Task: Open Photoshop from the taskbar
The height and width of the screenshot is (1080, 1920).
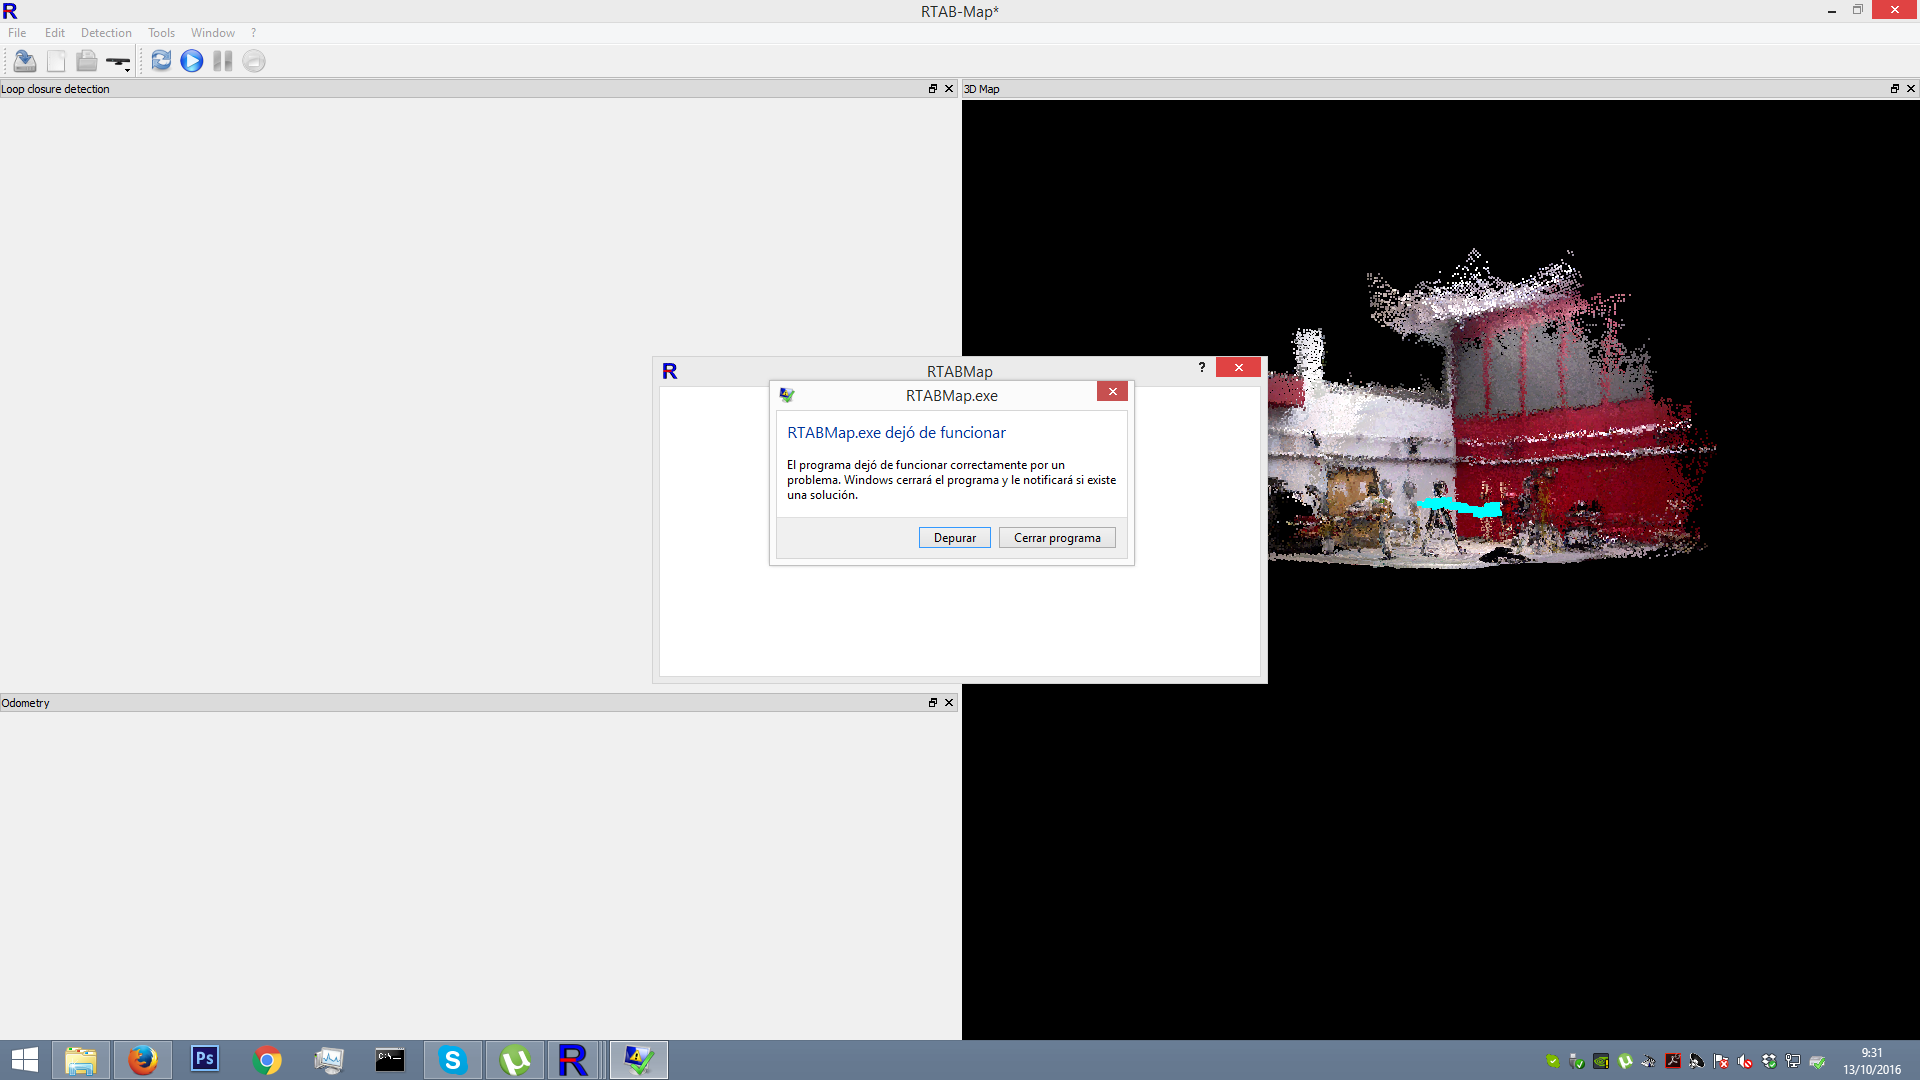Action: tap(204, 1059)
